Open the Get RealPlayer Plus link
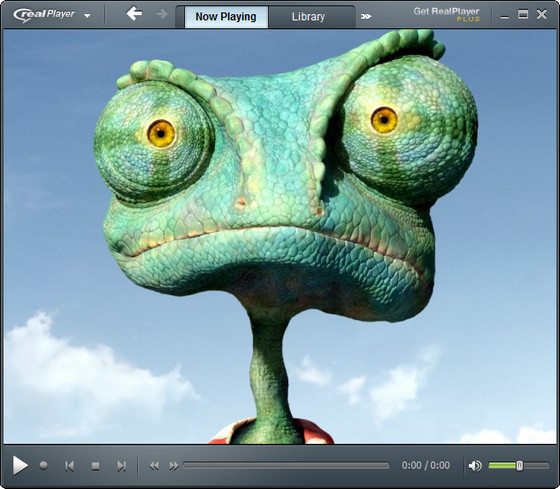Viewport: 560px width, 489px height. [446, 15]
